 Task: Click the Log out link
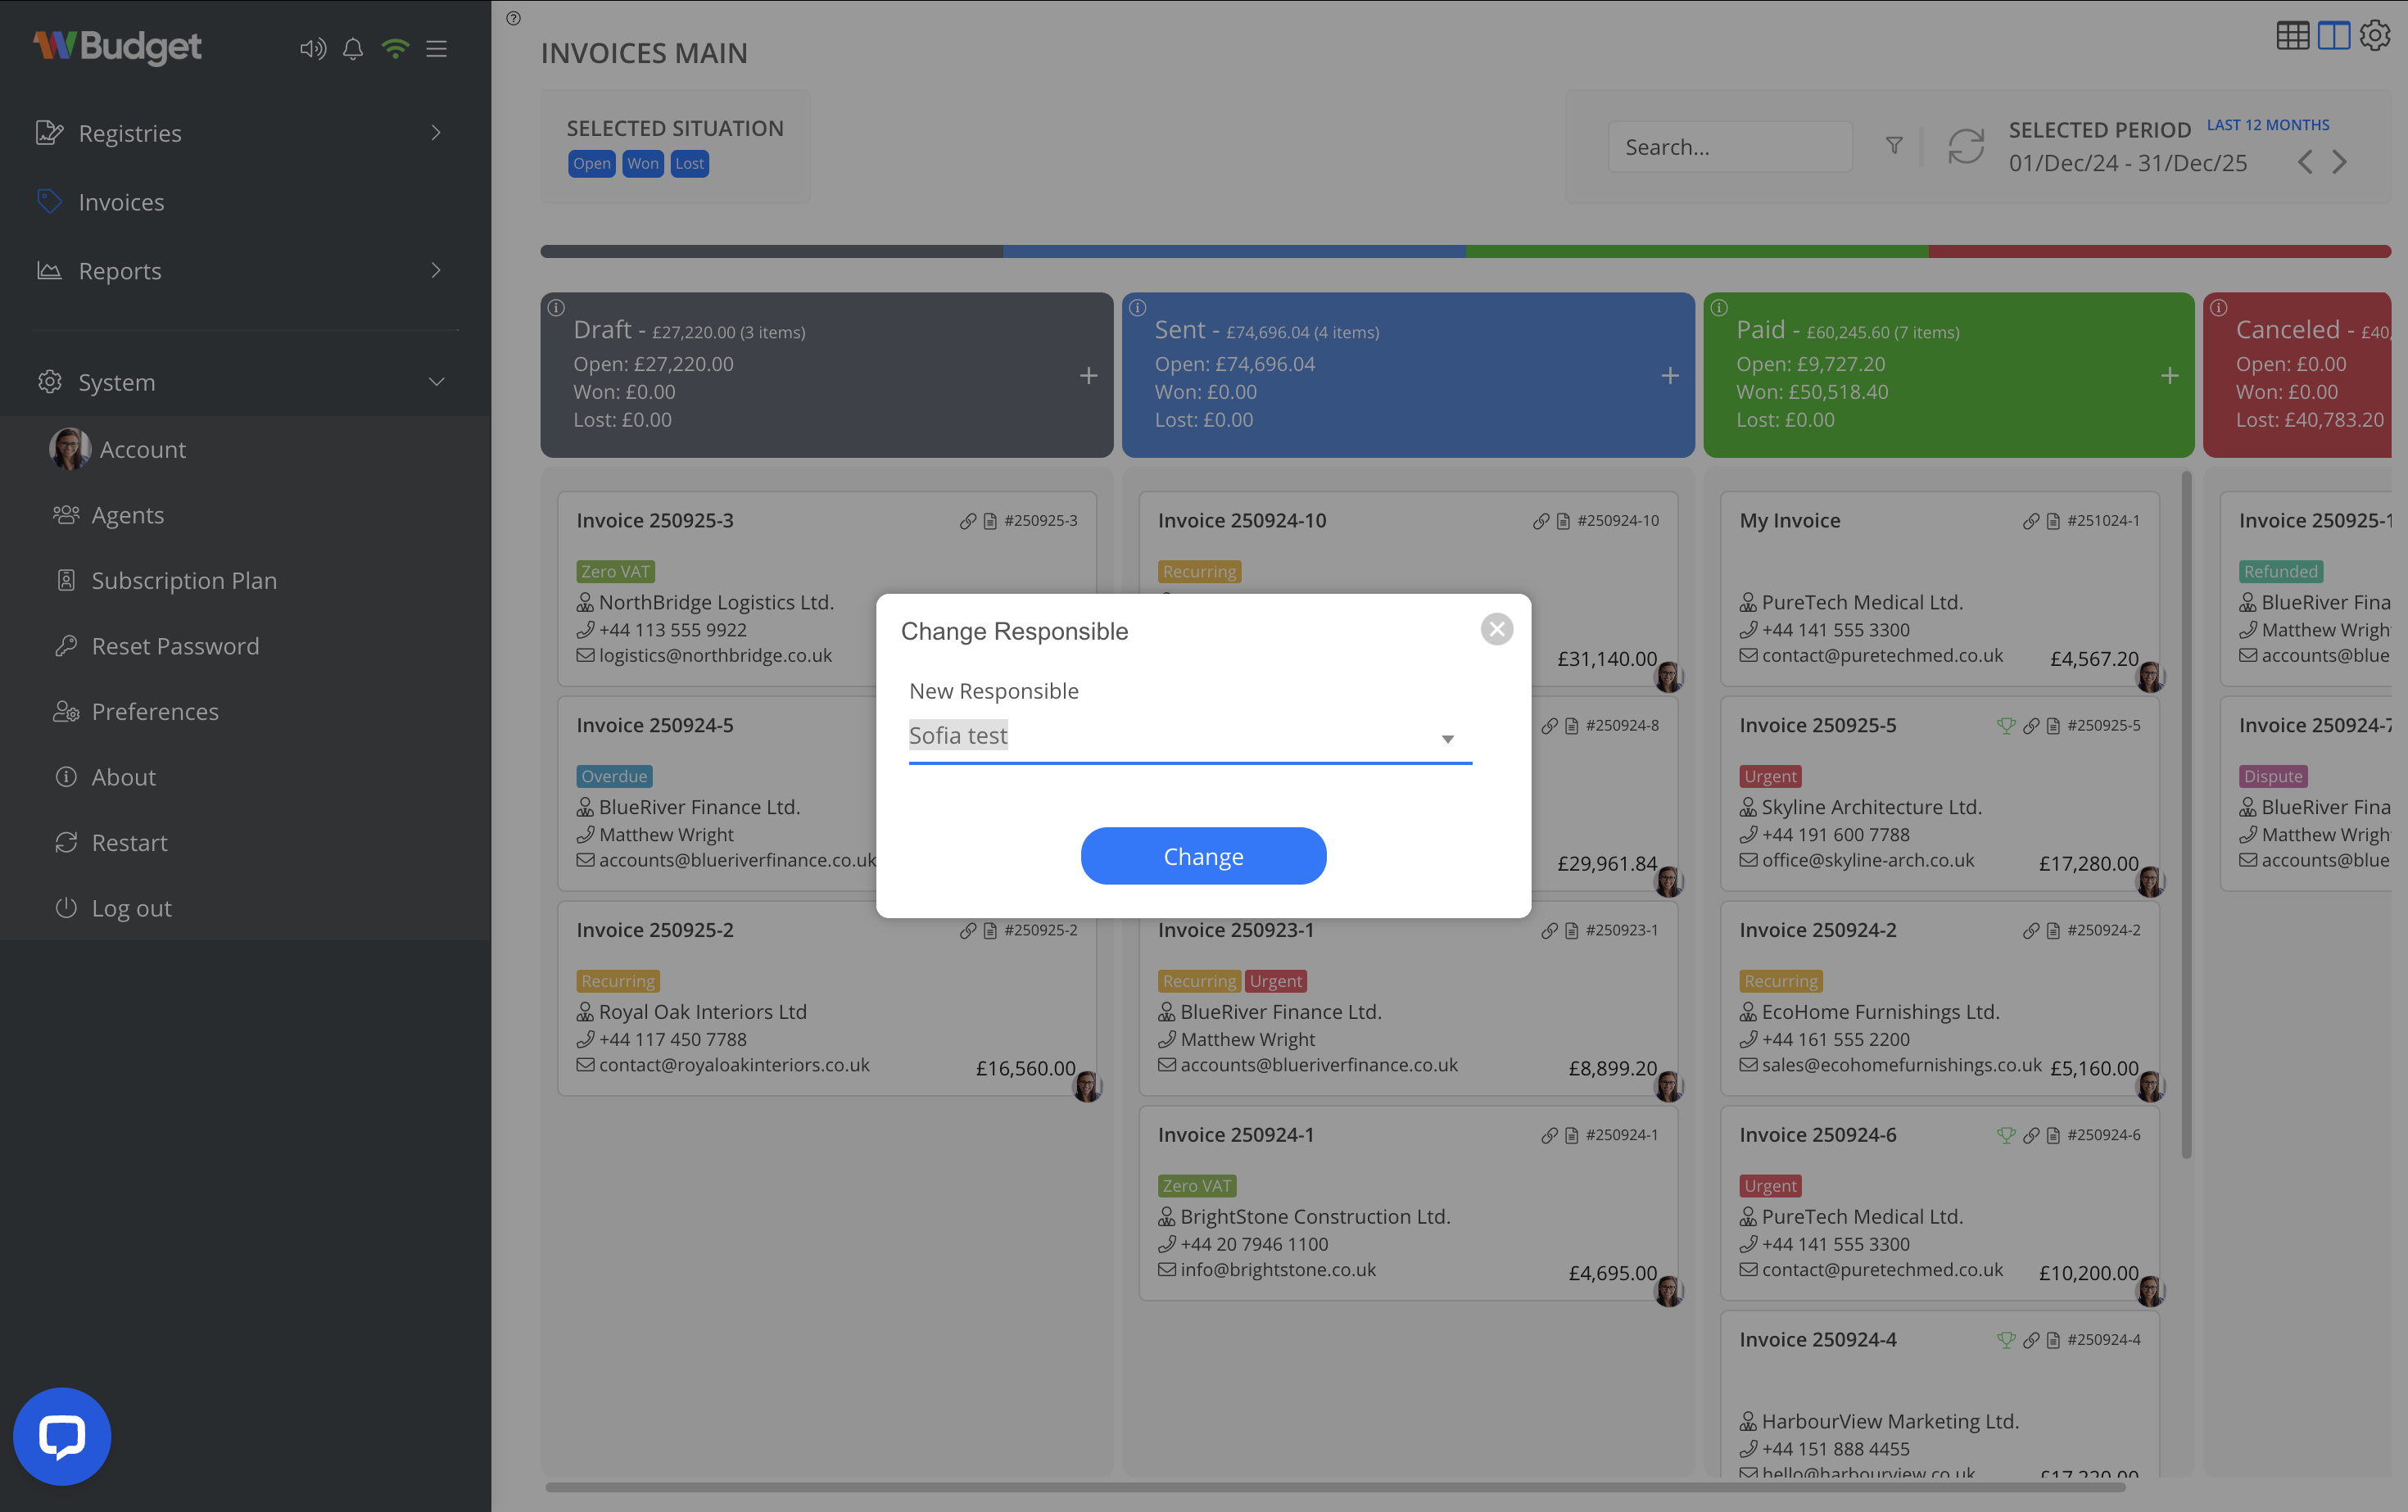click(131, 908)
